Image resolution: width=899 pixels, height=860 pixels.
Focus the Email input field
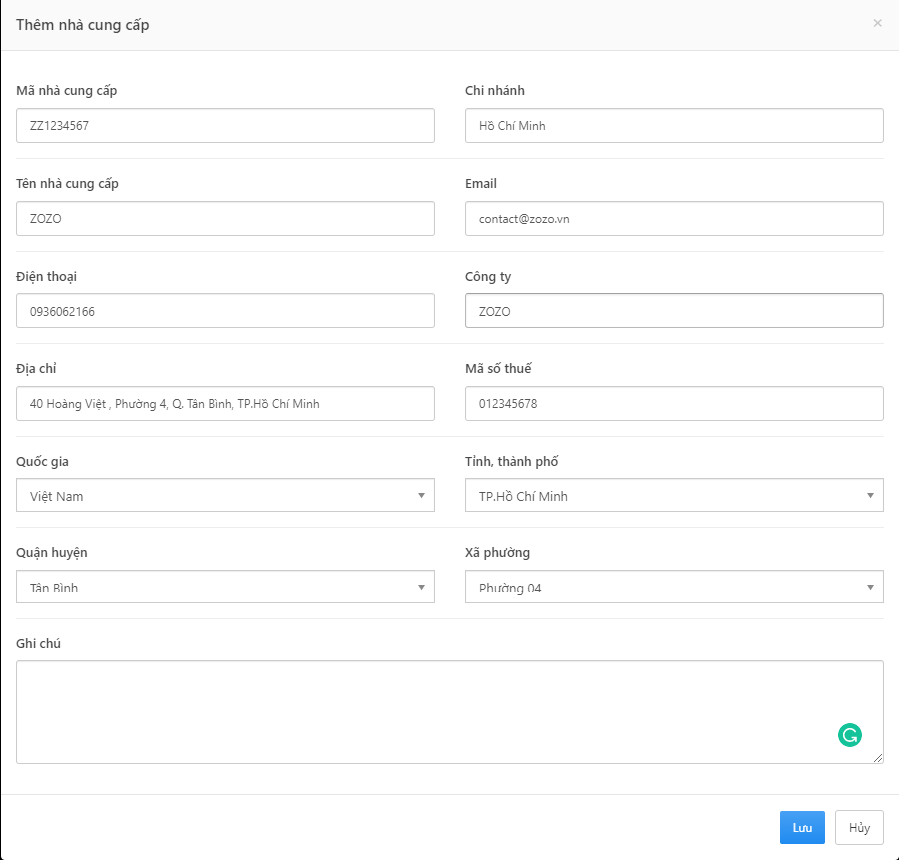tap(674, 218)
